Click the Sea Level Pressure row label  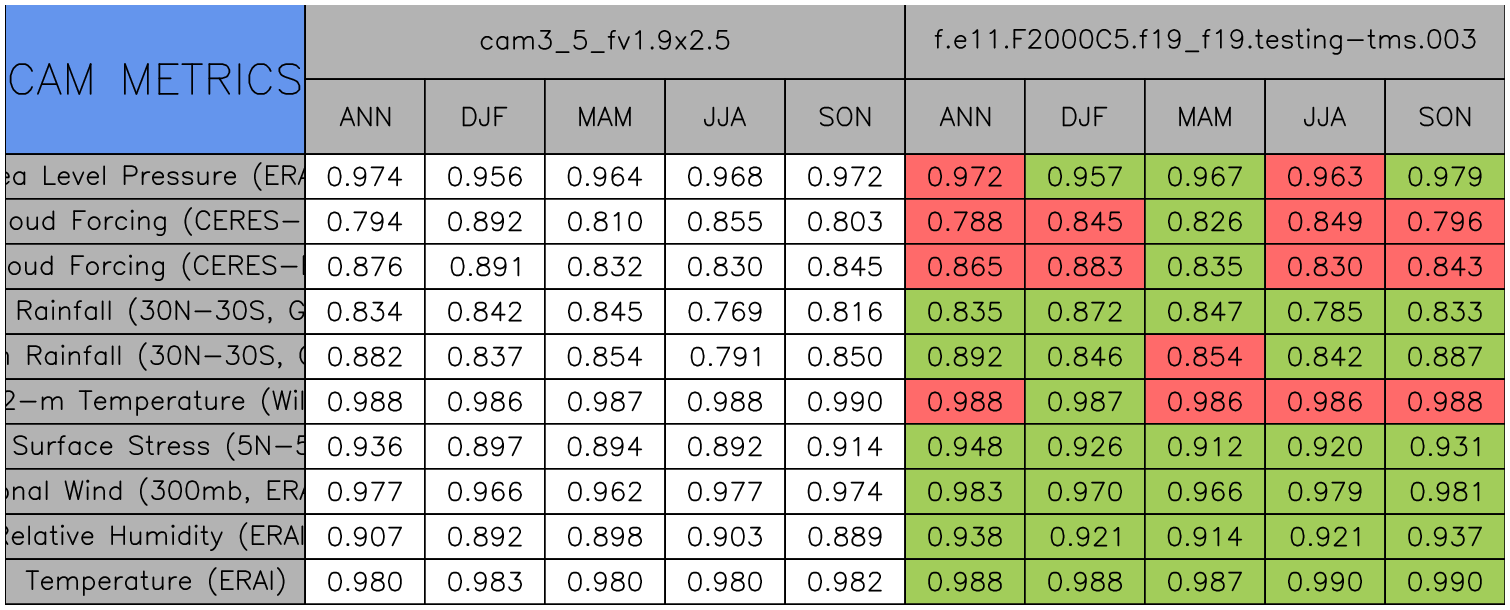point(155,177)
